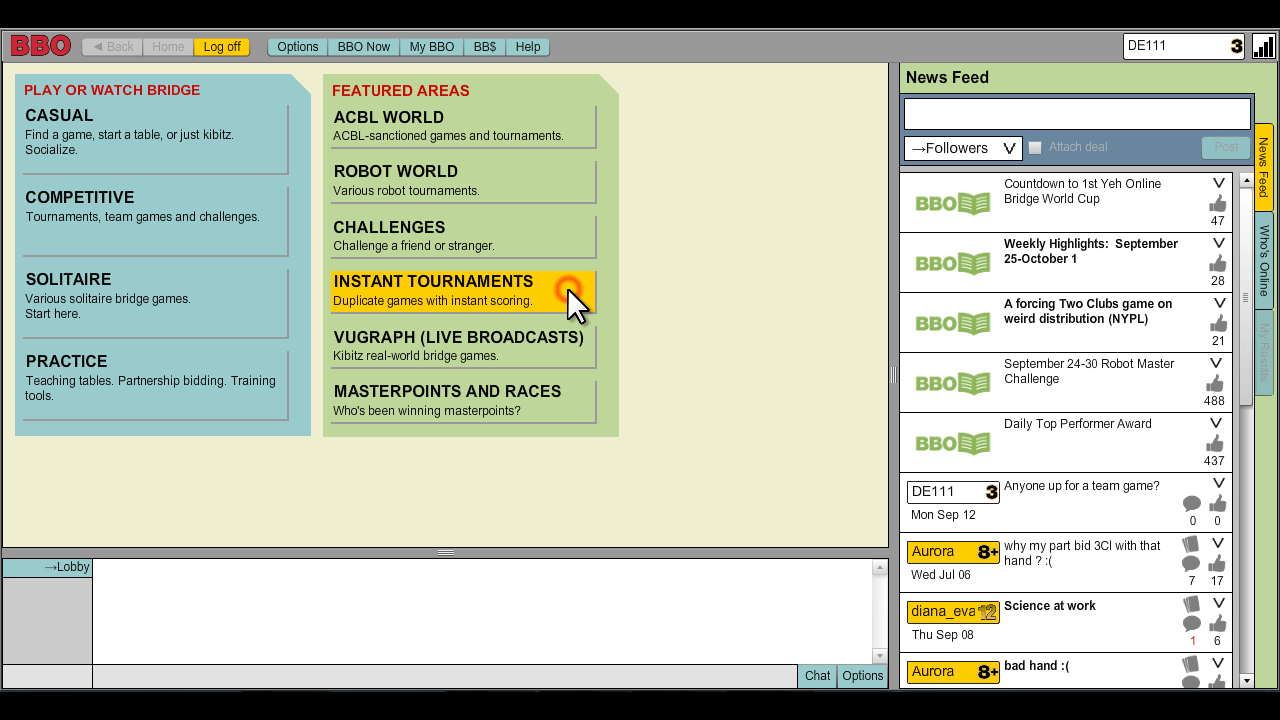Open the Practice teaching tables area
The height and width of the screenshot is (720, 1280).
pyautogui.click(x=156, y=385)
